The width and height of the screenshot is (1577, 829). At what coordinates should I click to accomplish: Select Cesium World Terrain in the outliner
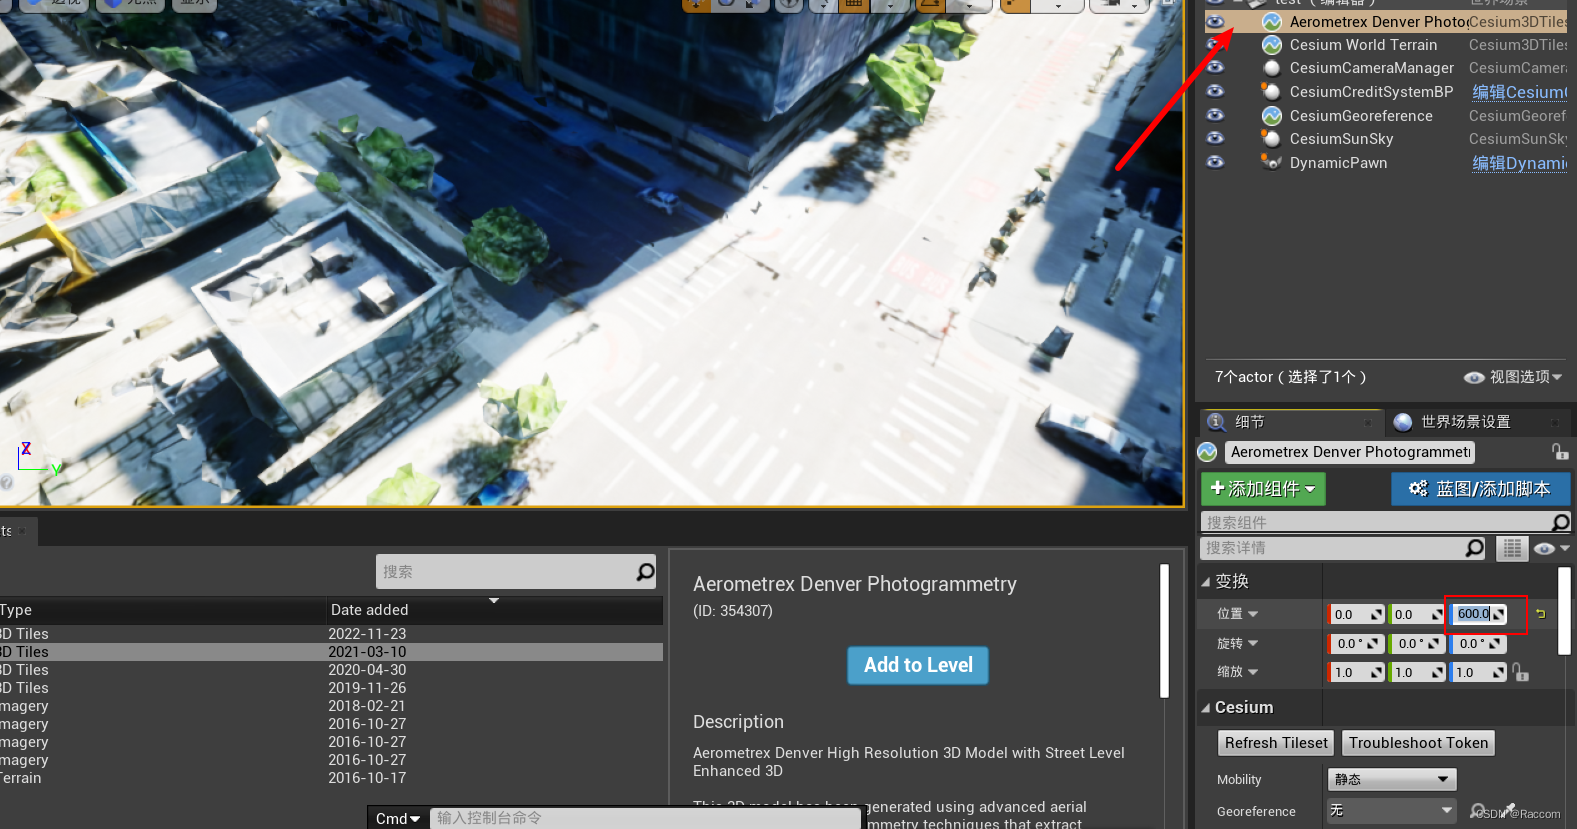1363,45
